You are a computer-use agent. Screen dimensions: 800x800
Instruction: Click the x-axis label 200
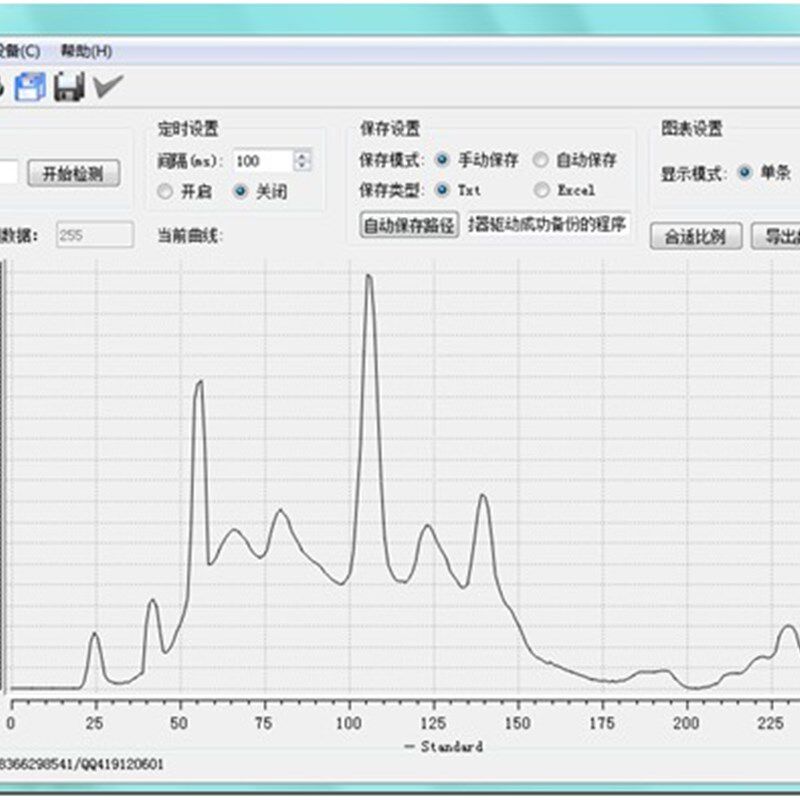click(686, 723)
